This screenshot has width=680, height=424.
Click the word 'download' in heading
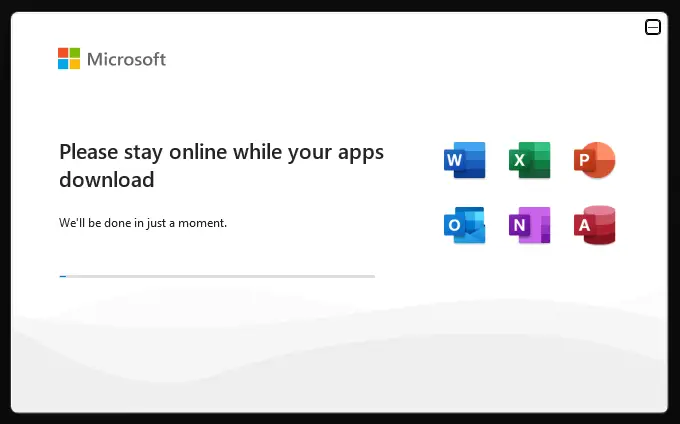[x=107, y=181]
